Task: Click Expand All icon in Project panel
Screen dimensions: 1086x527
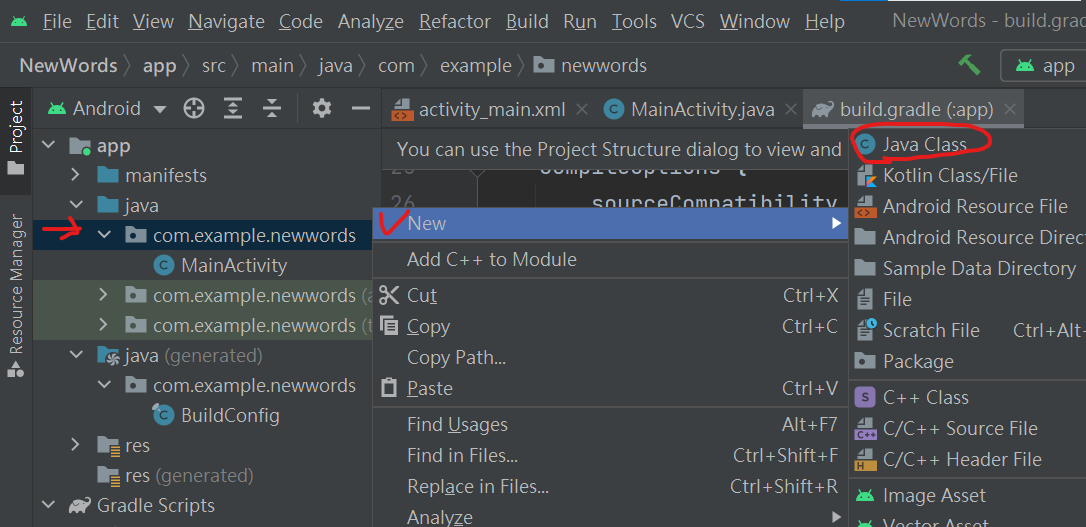Action: click(x=233, y=109)
